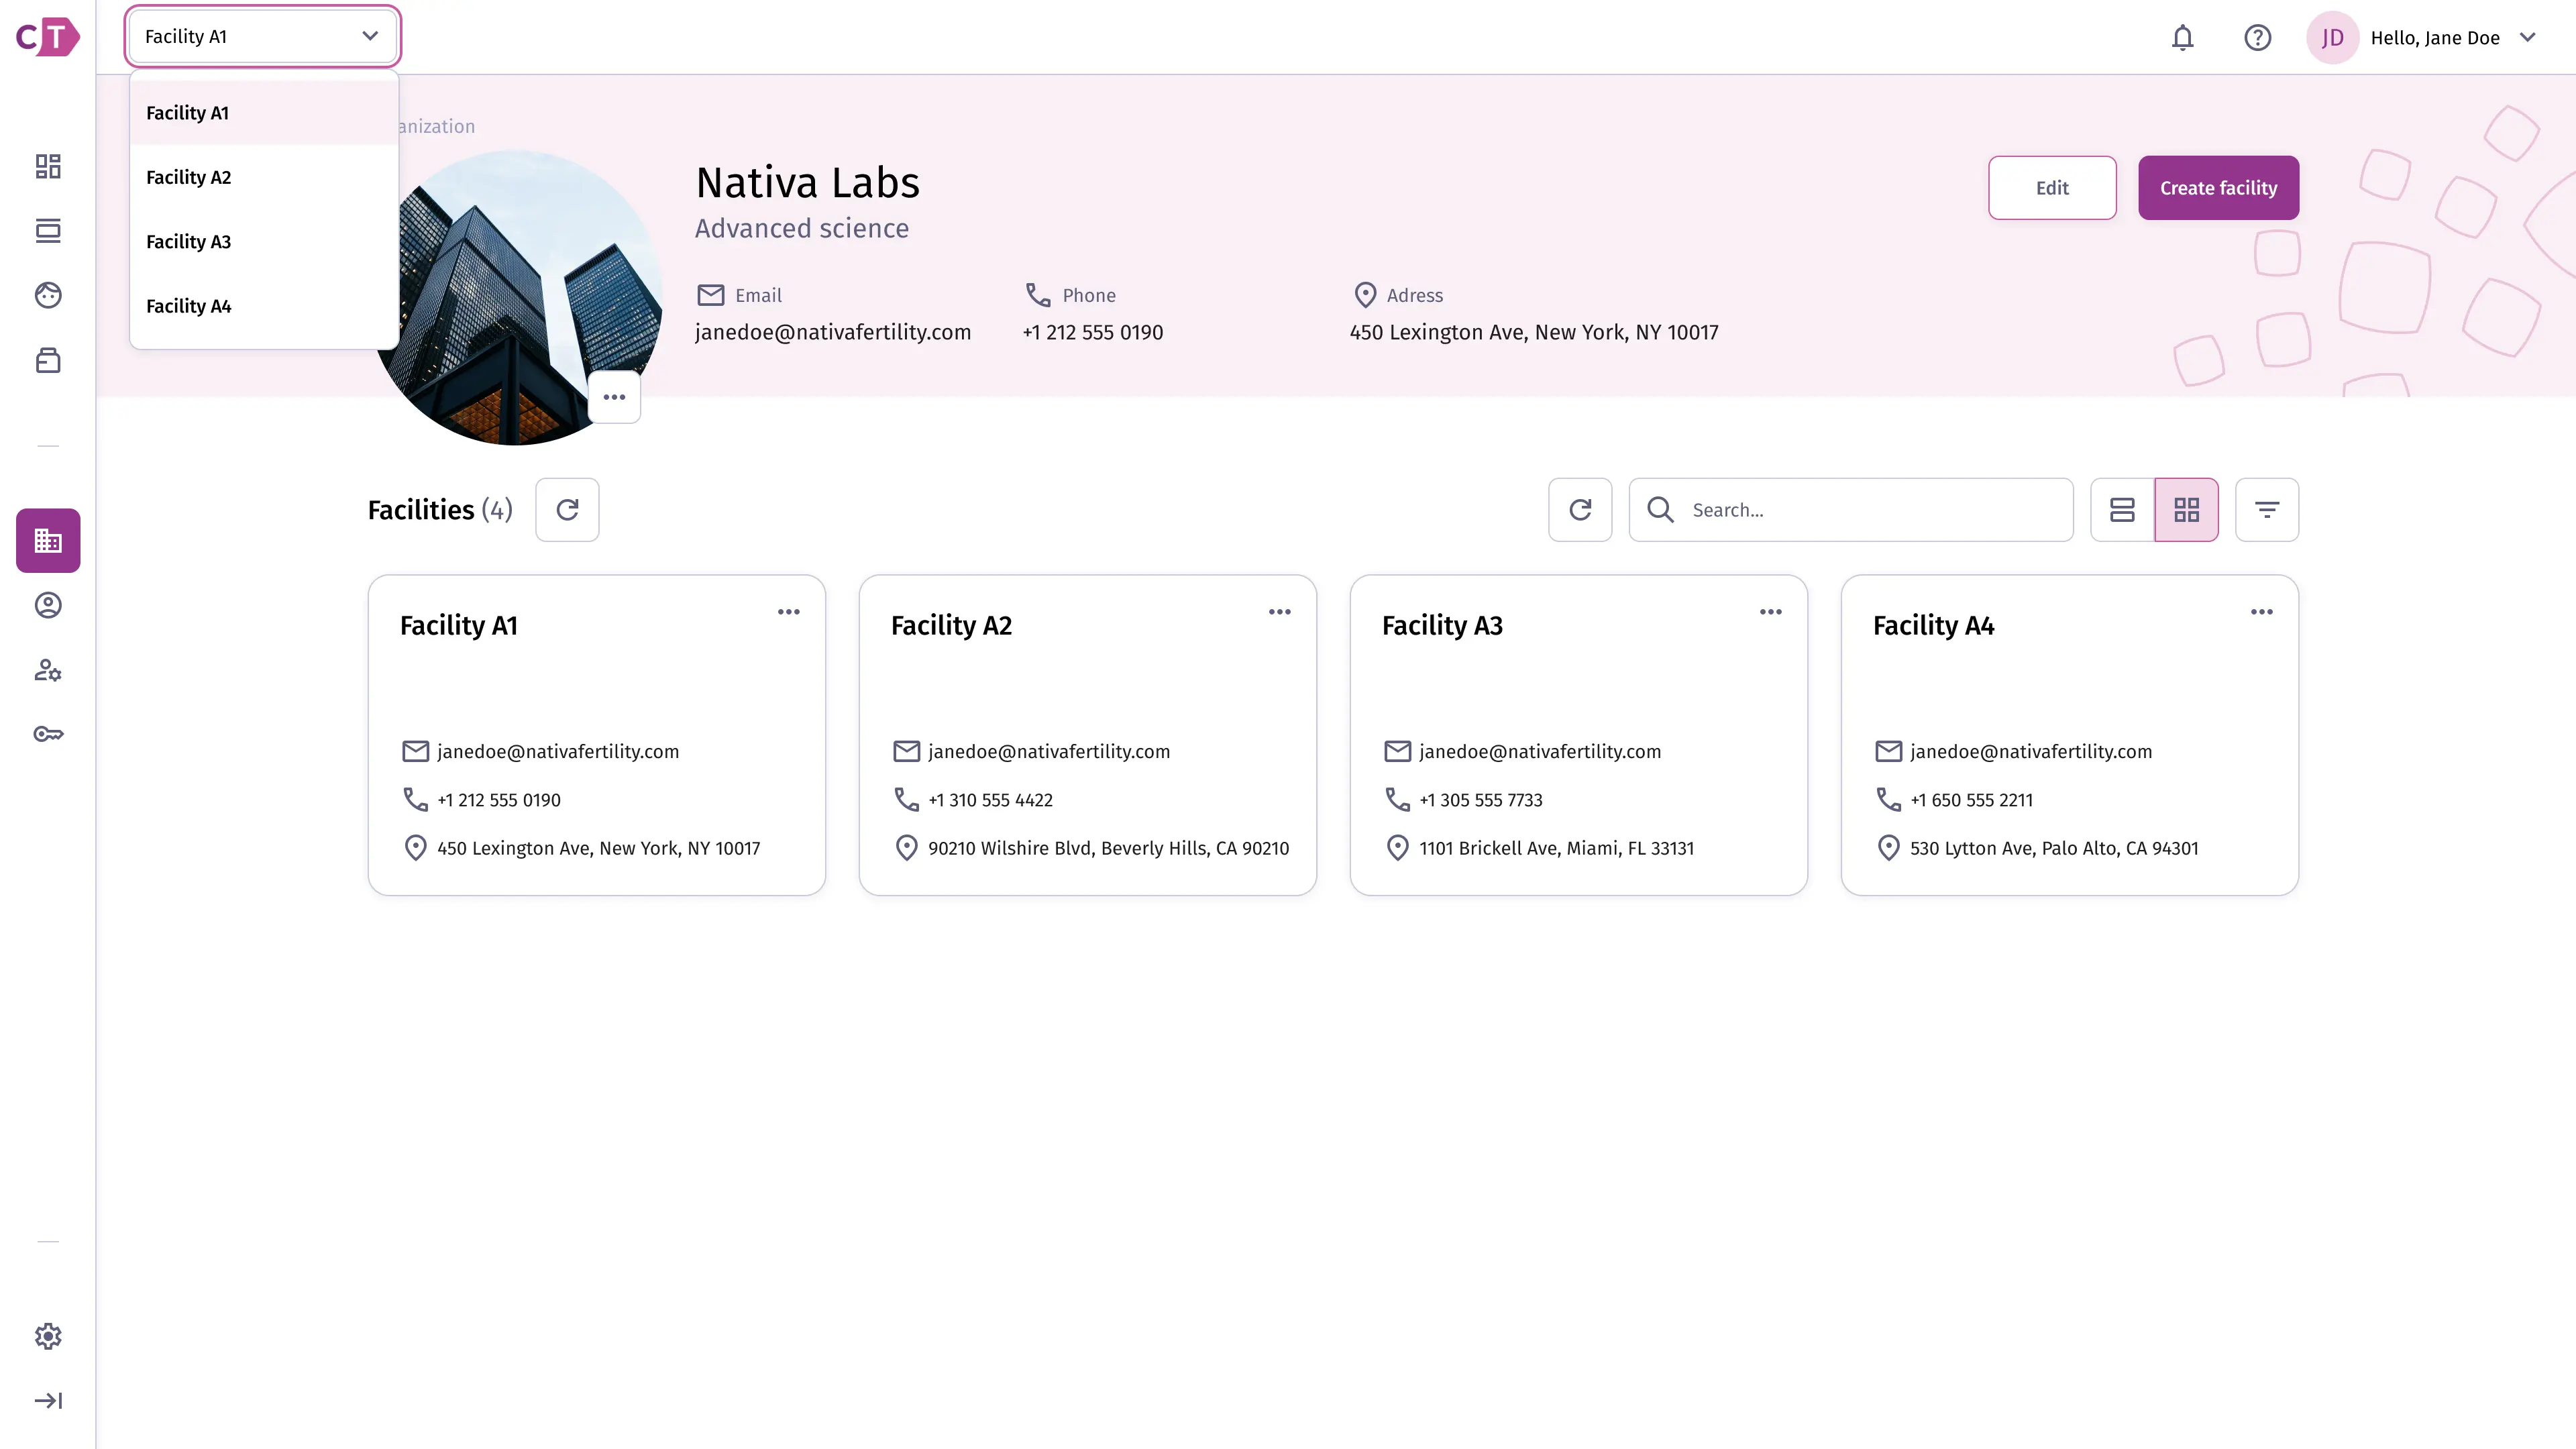Open the more options on the organization photo
The image size is (2576, 1449).
pos(614,397)
